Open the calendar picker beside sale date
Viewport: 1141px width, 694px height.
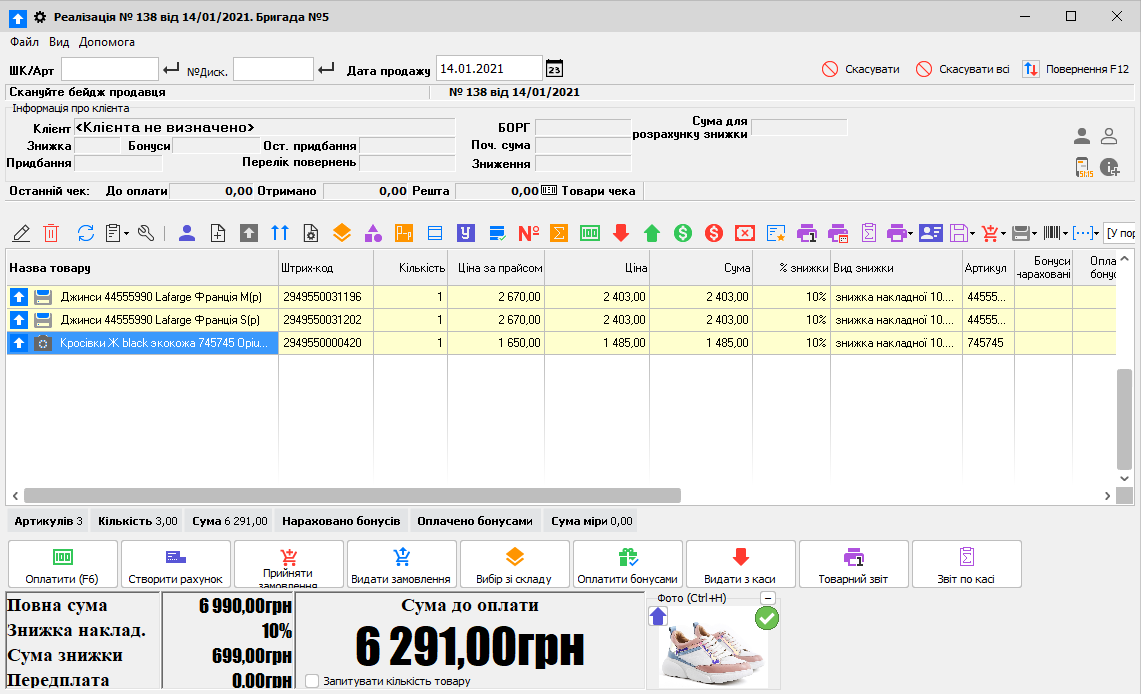click(554, 69)
